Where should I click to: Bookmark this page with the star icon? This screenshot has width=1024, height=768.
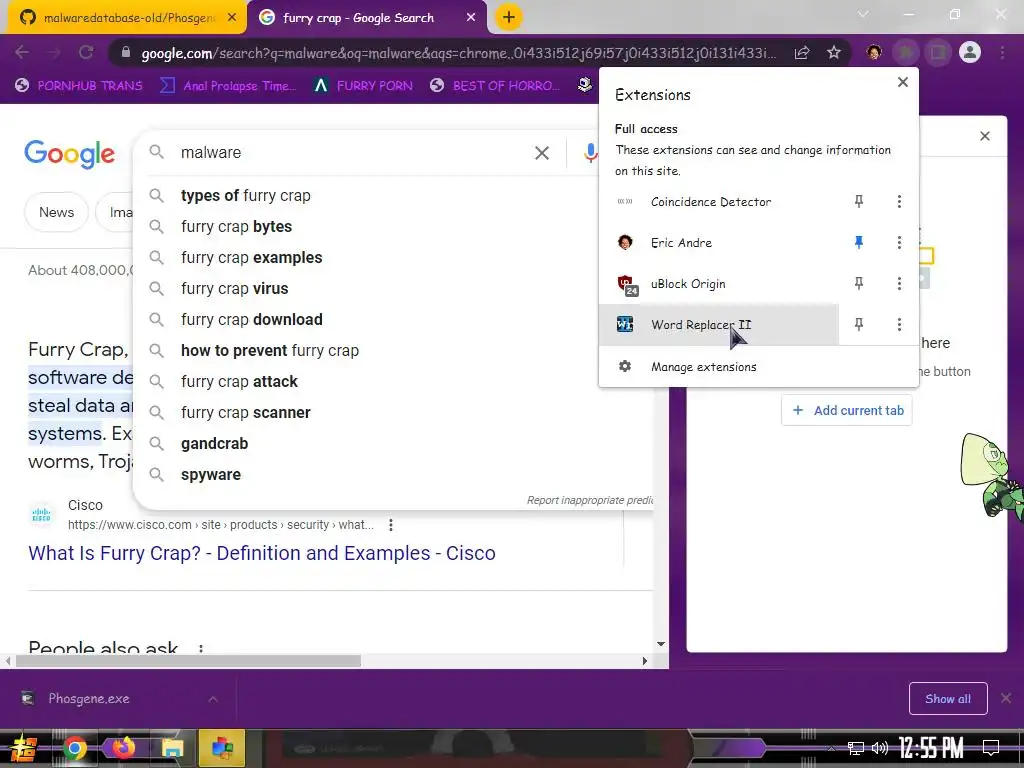834,52
